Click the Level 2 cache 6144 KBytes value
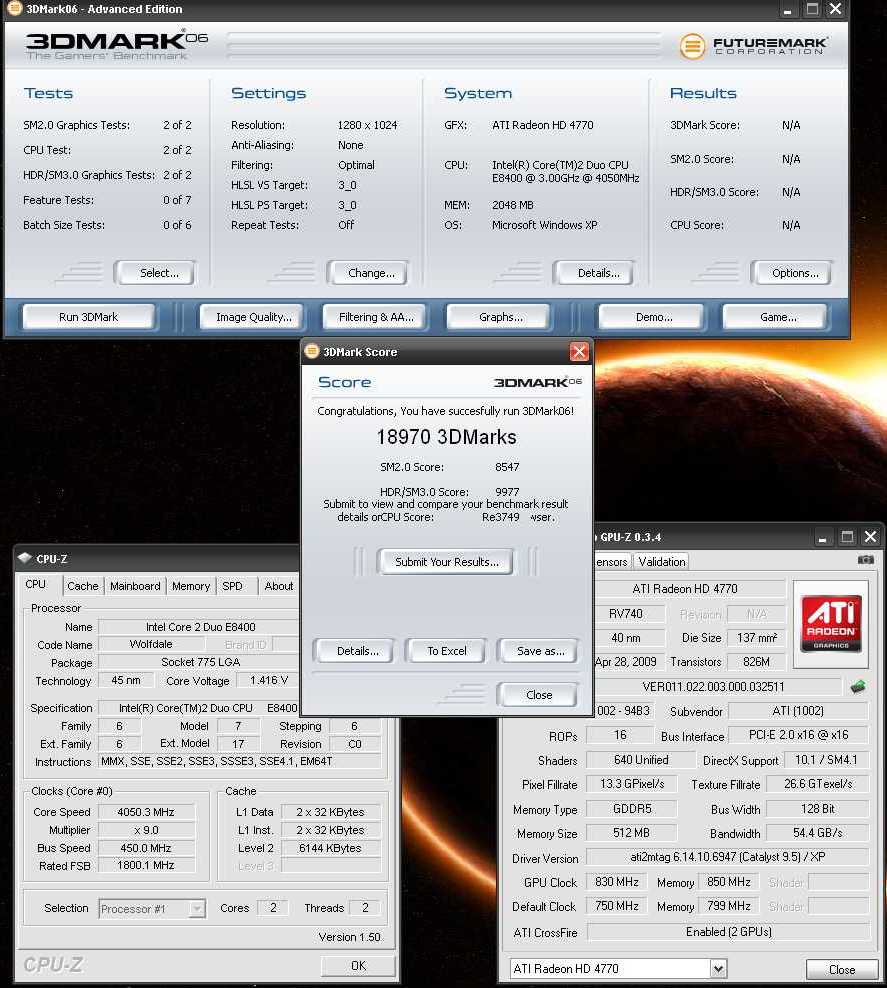887x988 pixels. 330,848
